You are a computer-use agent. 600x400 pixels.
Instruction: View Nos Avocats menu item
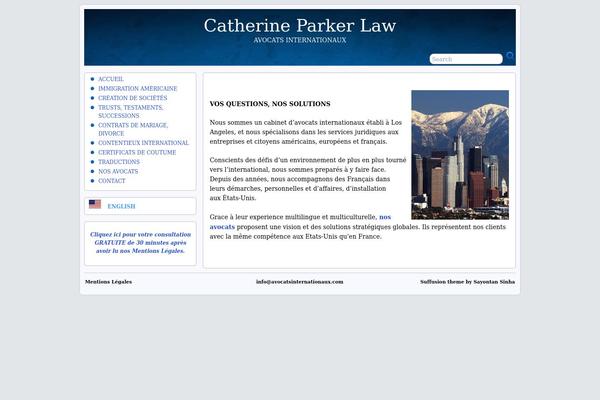(x=118, y=171)
